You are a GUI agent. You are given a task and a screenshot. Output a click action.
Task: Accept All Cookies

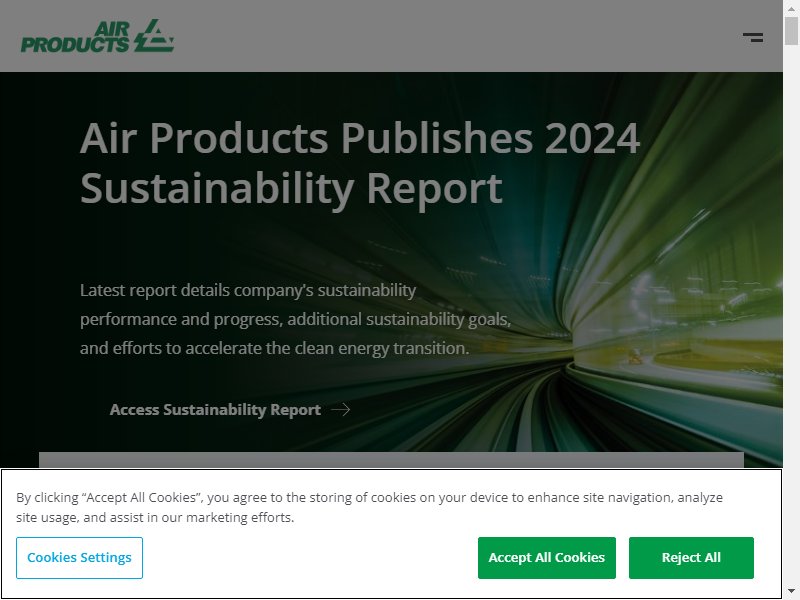tap(546, 558)
